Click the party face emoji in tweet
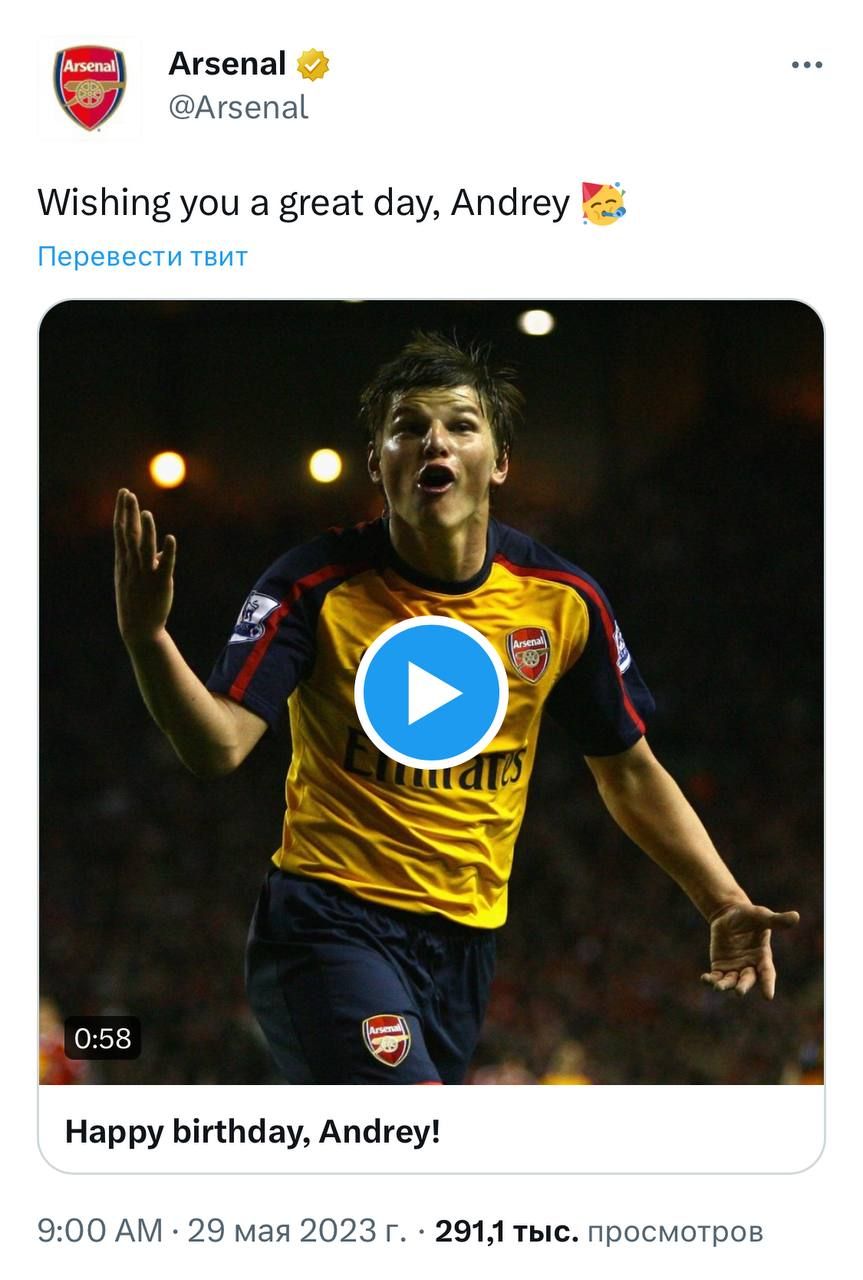This screenshot has height=1280, width=863. click(x=604, y=203)
